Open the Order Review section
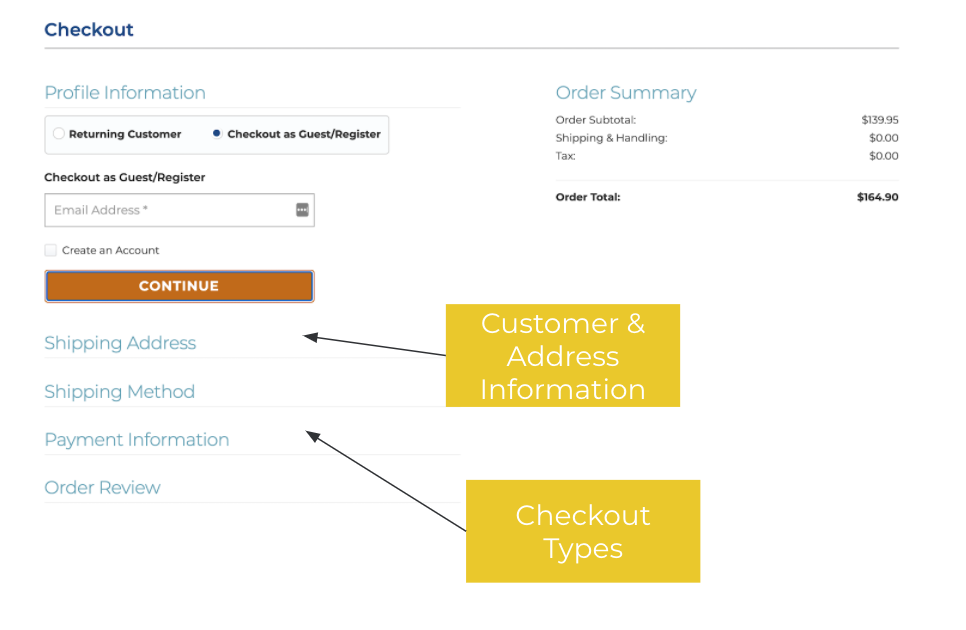The image size is (966, 630). point(102,488)
